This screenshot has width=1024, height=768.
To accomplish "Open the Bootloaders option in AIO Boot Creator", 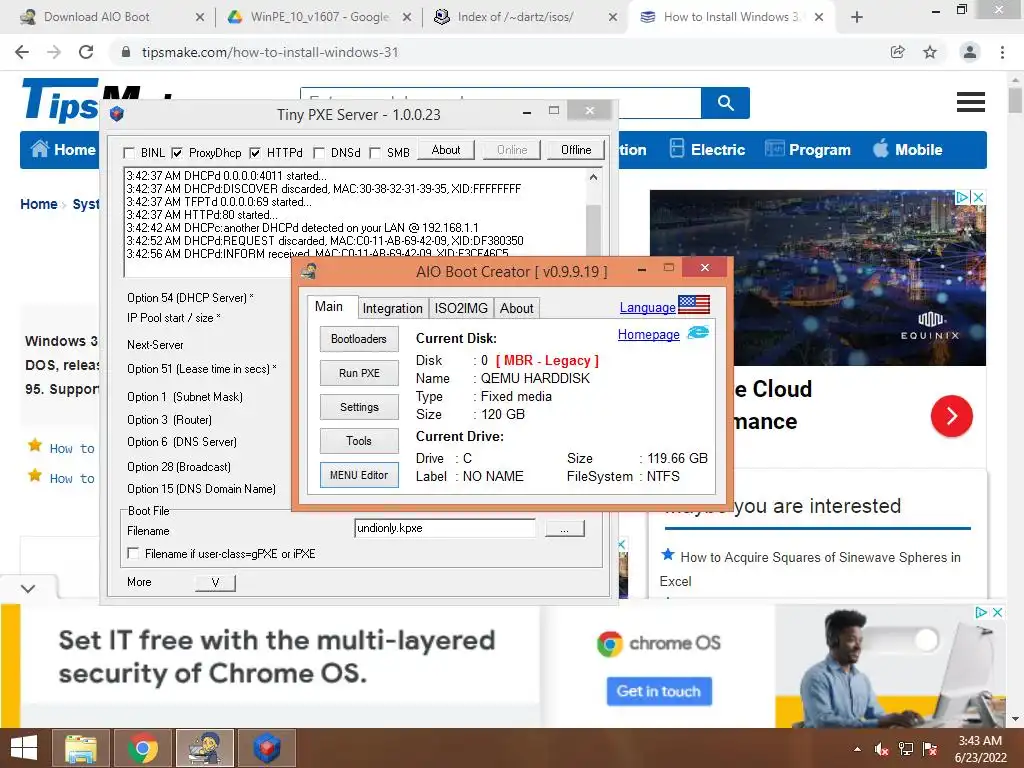I will click(x=359, y=339).
